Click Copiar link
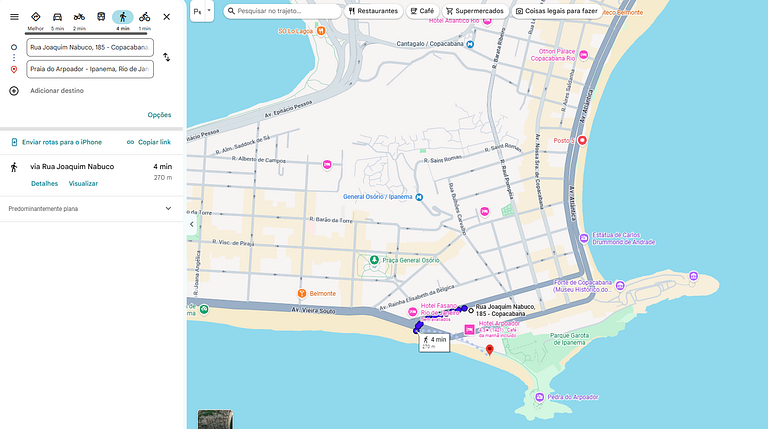 149,142
